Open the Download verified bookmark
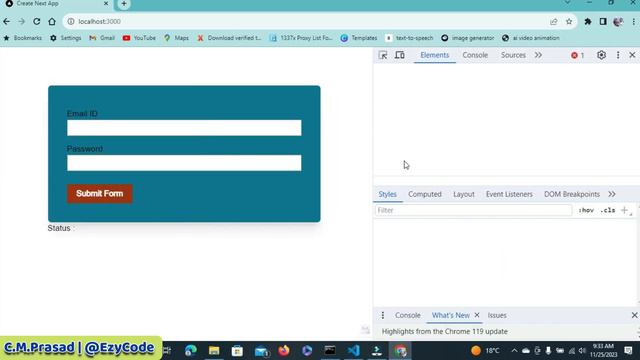 click(x=229, y=38)
